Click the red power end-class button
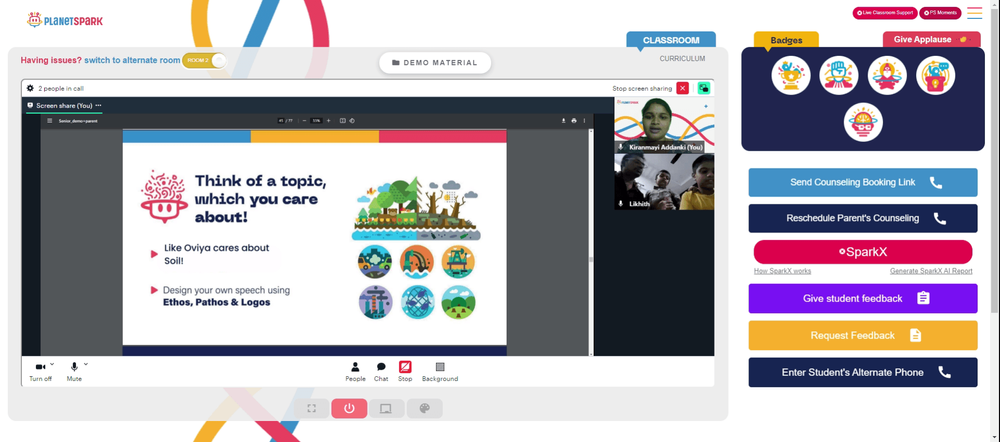1000x442 pixels. [349, 408]
